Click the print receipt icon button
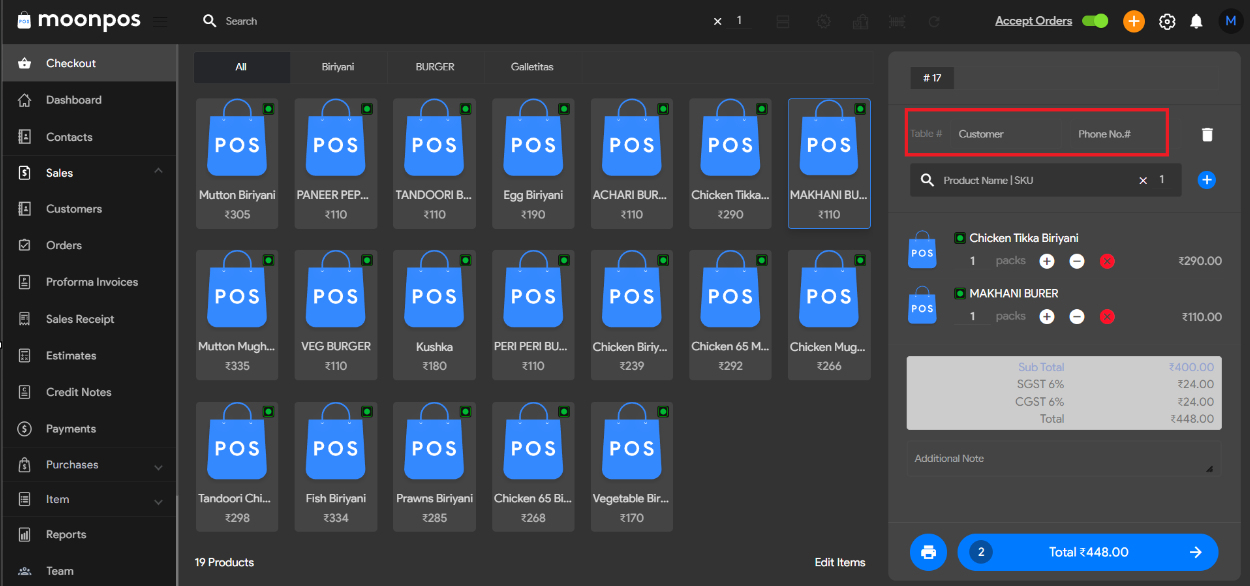Image resolution: width=1250 pixels, height=586 pixels. pos(928,552)
